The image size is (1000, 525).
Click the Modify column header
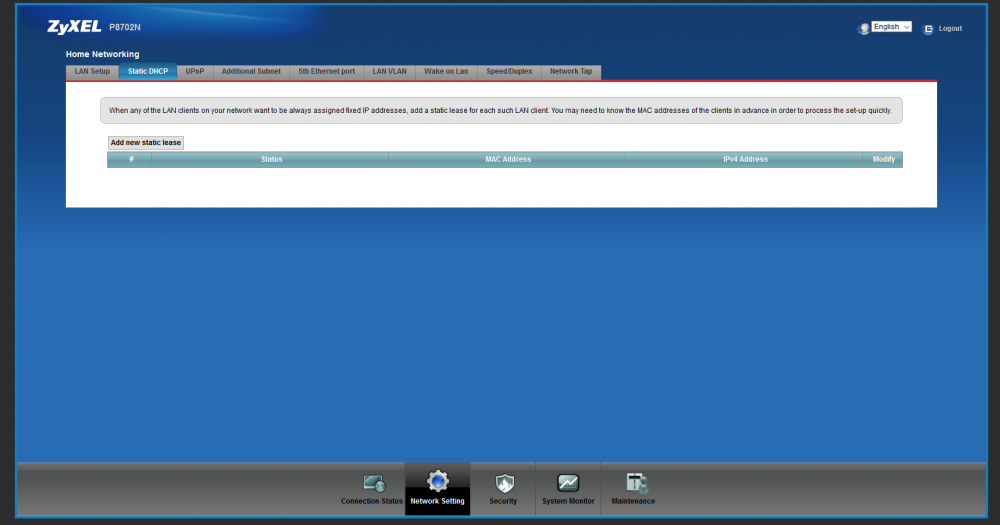pyautogui.click(x=883, y=159)
